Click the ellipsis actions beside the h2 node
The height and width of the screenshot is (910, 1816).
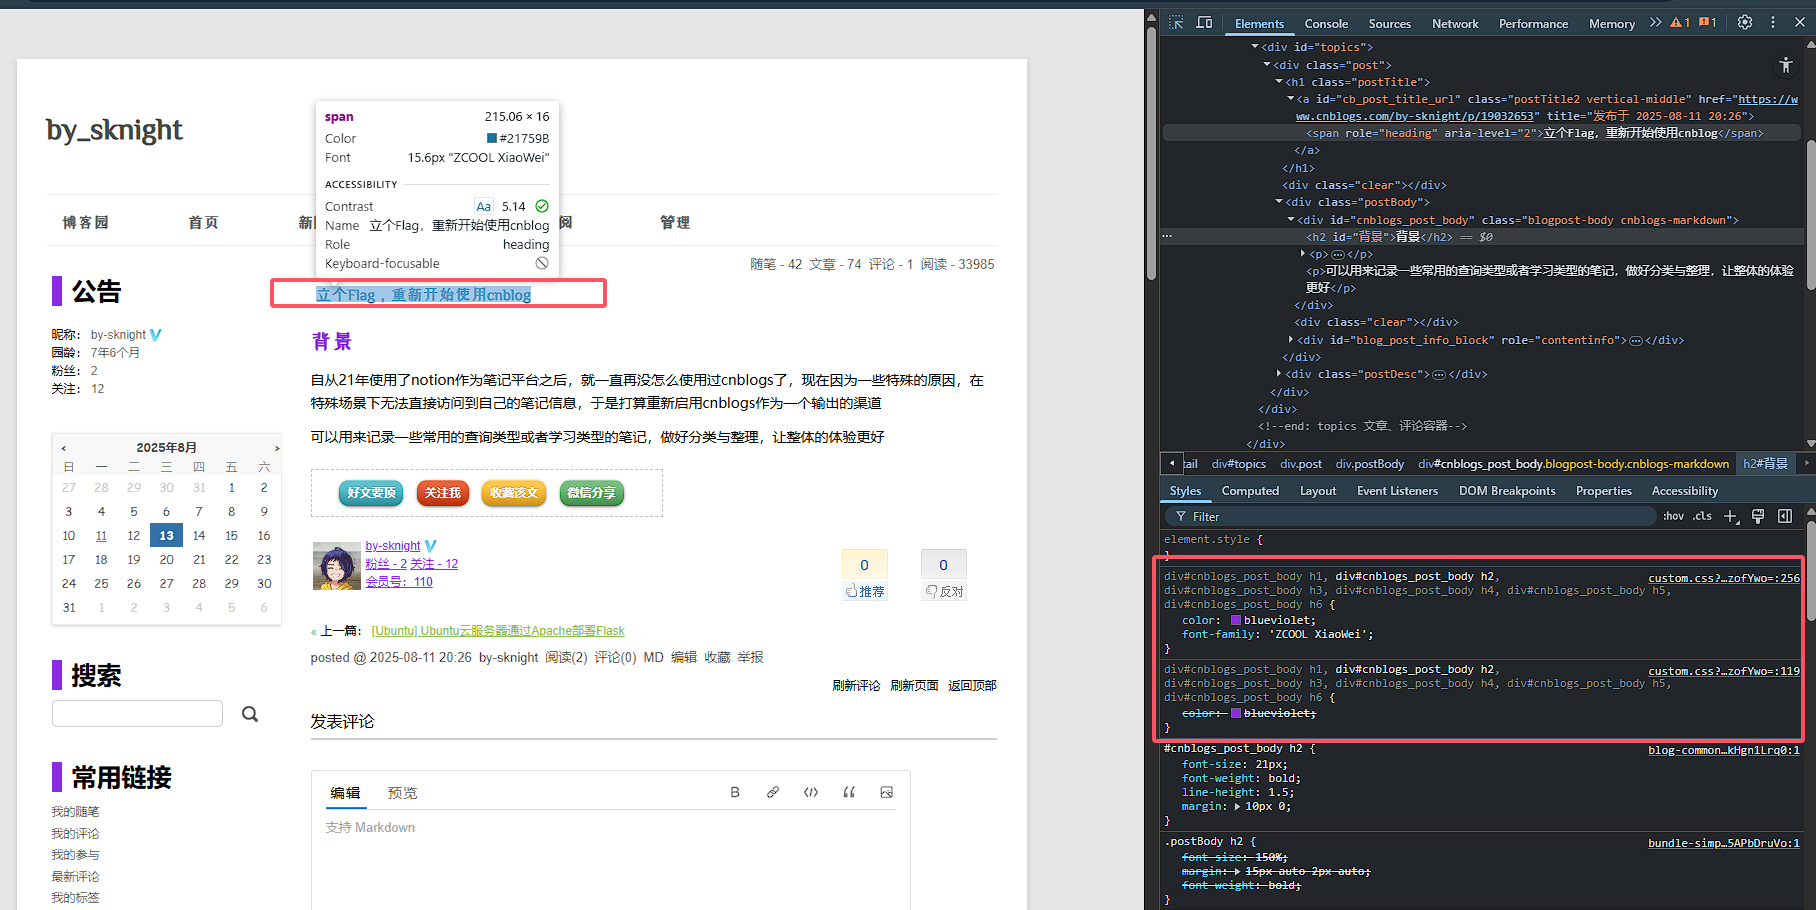(1167, 237)
